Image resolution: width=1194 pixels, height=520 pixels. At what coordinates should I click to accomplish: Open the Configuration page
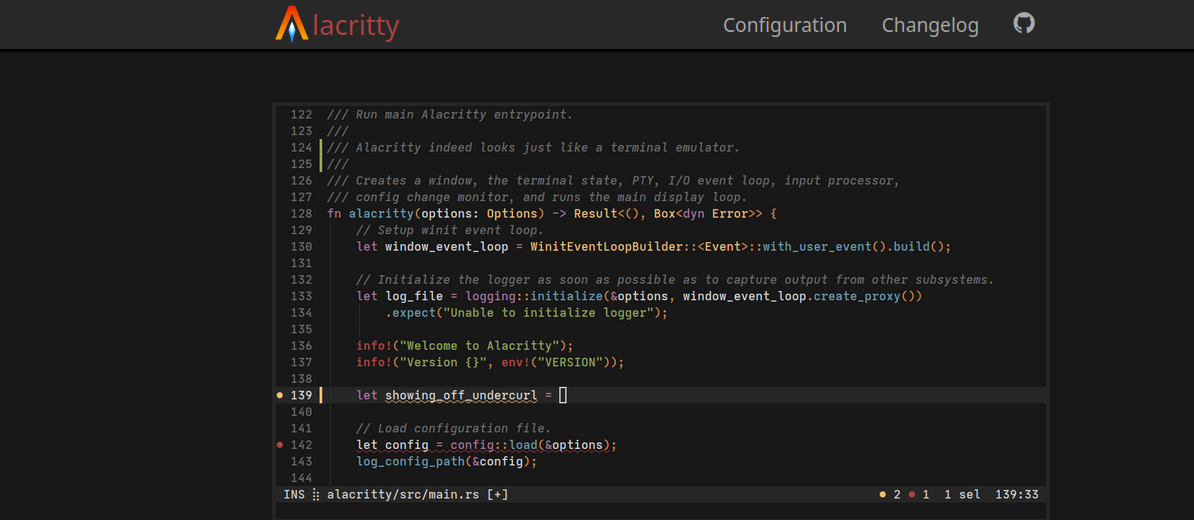point(784,25)
